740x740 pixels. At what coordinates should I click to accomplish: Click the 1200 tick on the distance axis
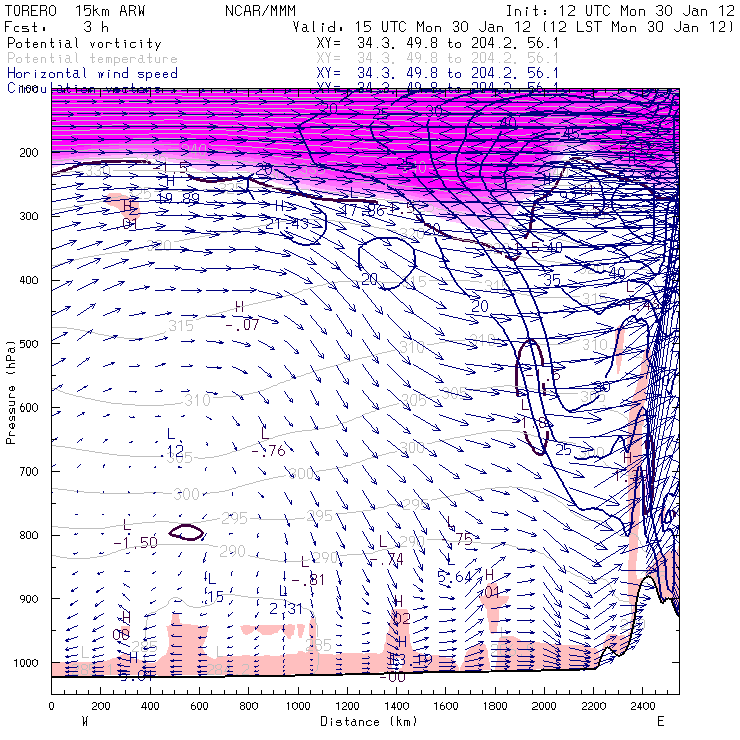(347, 706)
